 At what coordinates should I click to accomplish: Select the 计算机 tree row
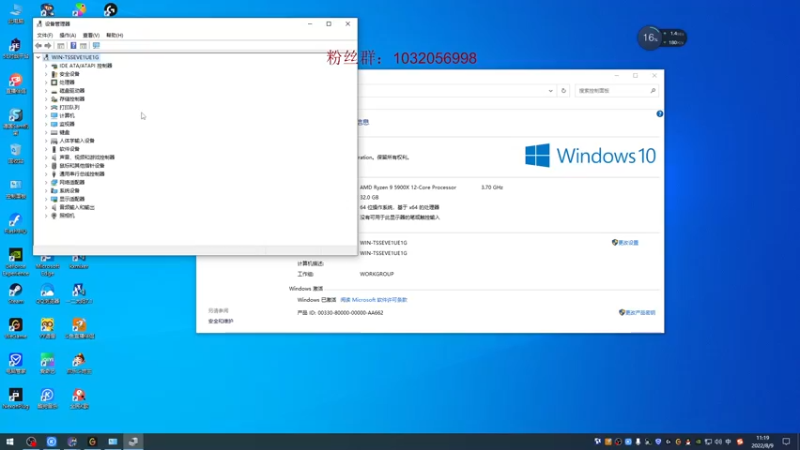tap(62, 116)
